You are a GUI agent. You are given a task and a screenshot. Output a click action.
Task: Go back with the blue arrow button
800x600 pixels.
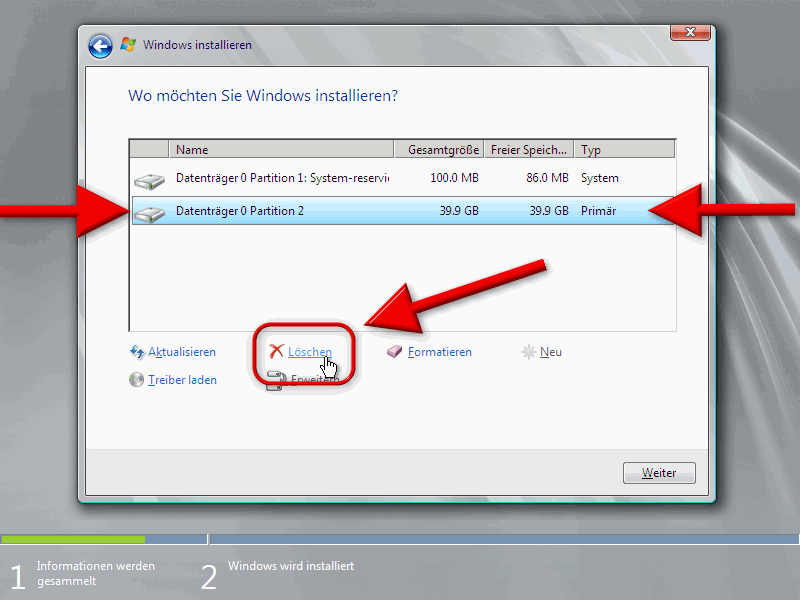pos(101,46)
